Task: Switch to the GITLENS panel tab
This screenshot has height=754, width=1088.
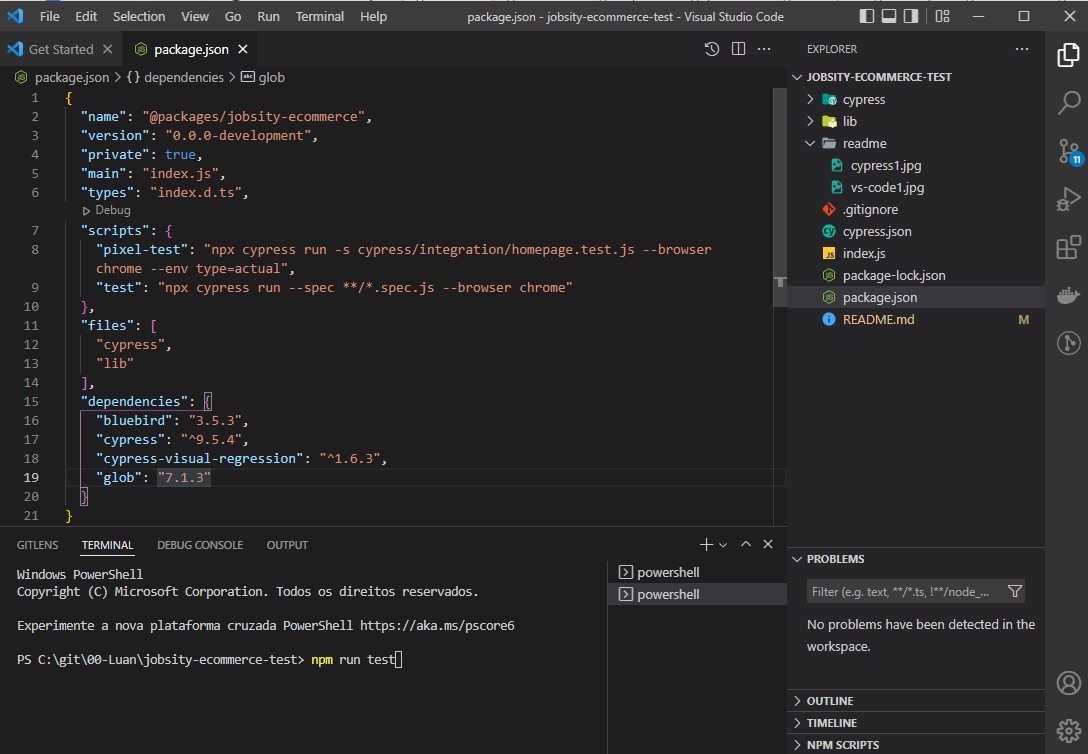Action: click(x=37, y=545)
